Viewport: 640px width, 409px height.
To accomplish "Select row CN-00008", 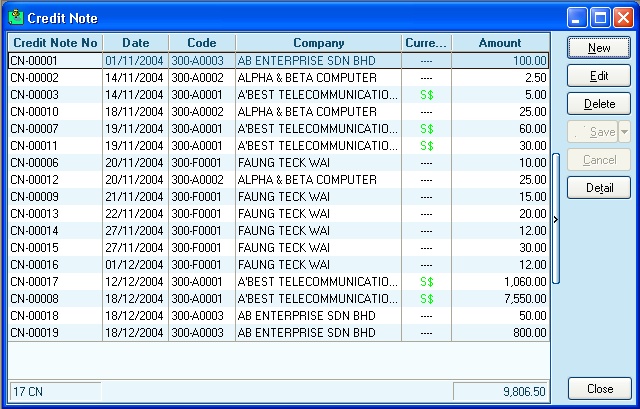I will 278,299.
